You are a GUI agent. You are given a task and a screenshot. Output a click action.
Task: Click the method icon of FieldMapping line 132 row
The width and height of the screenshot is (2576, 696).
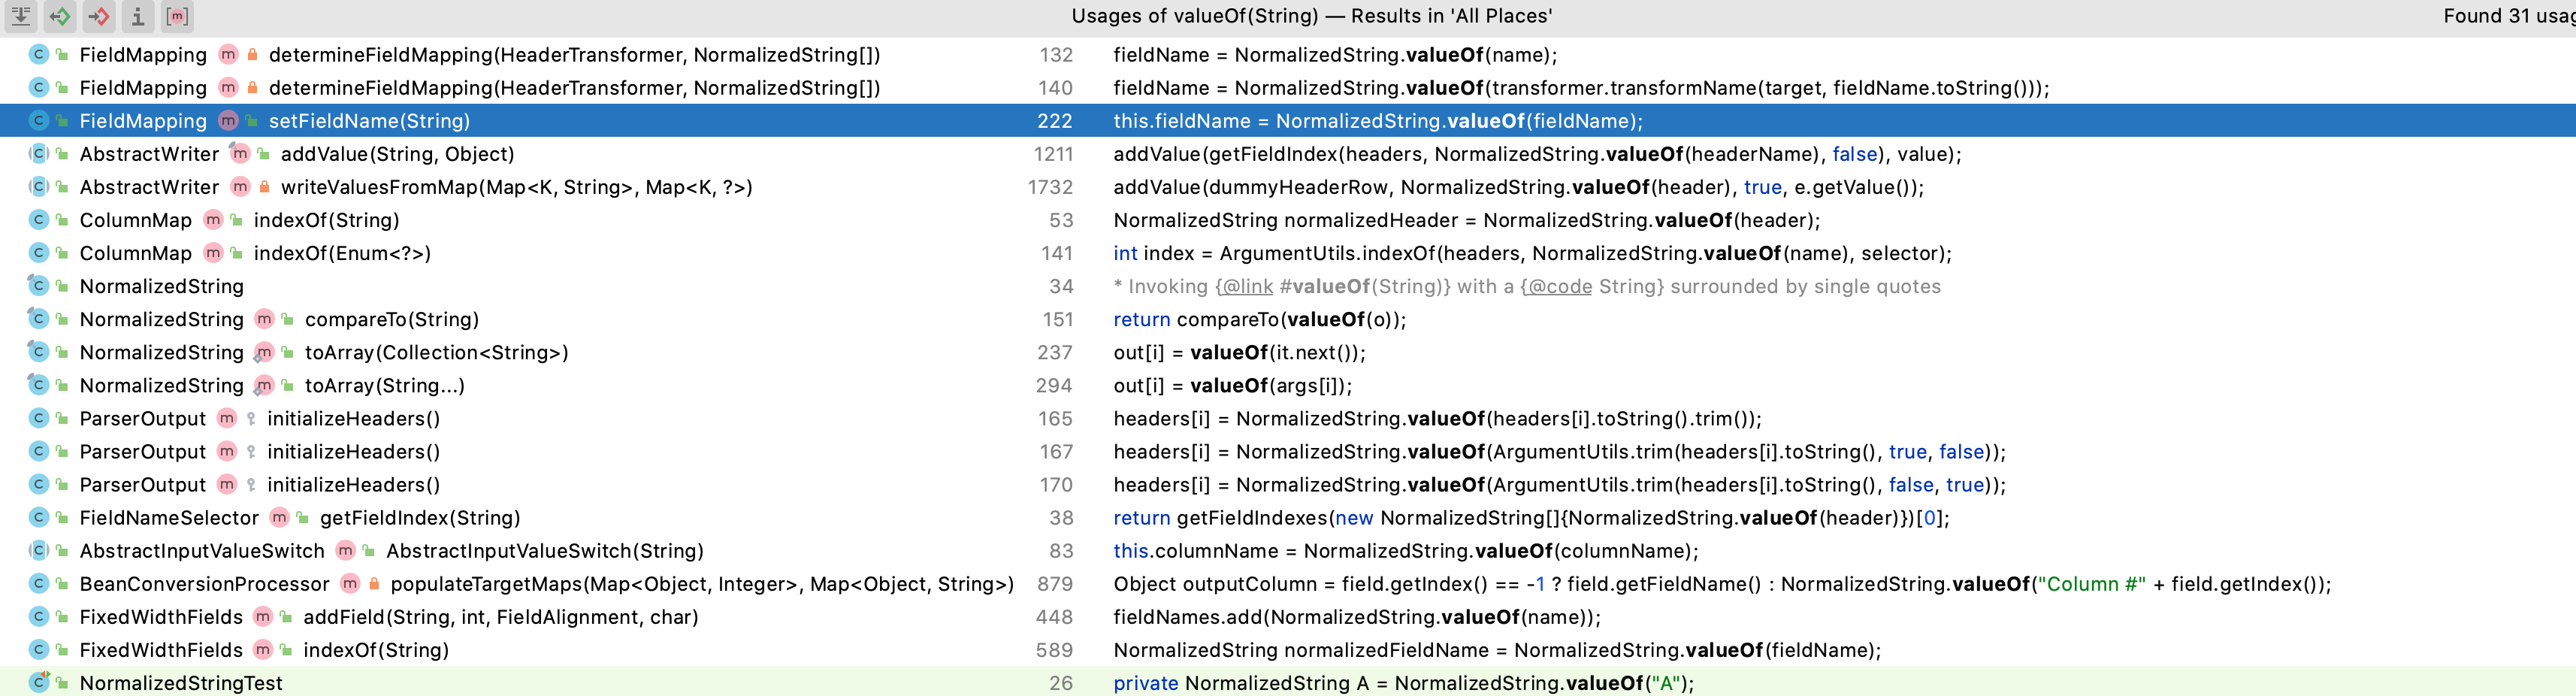pyautogui.click(x=228, y=54)
